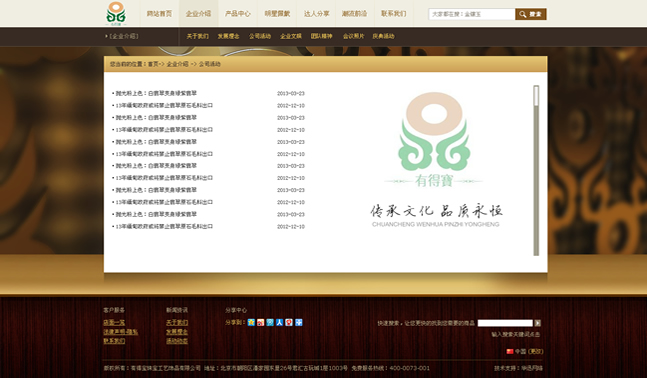The height and width of the screenshot is (378, 647).
Task: Click the fifth red-and-white share icon
Action: 289,322
